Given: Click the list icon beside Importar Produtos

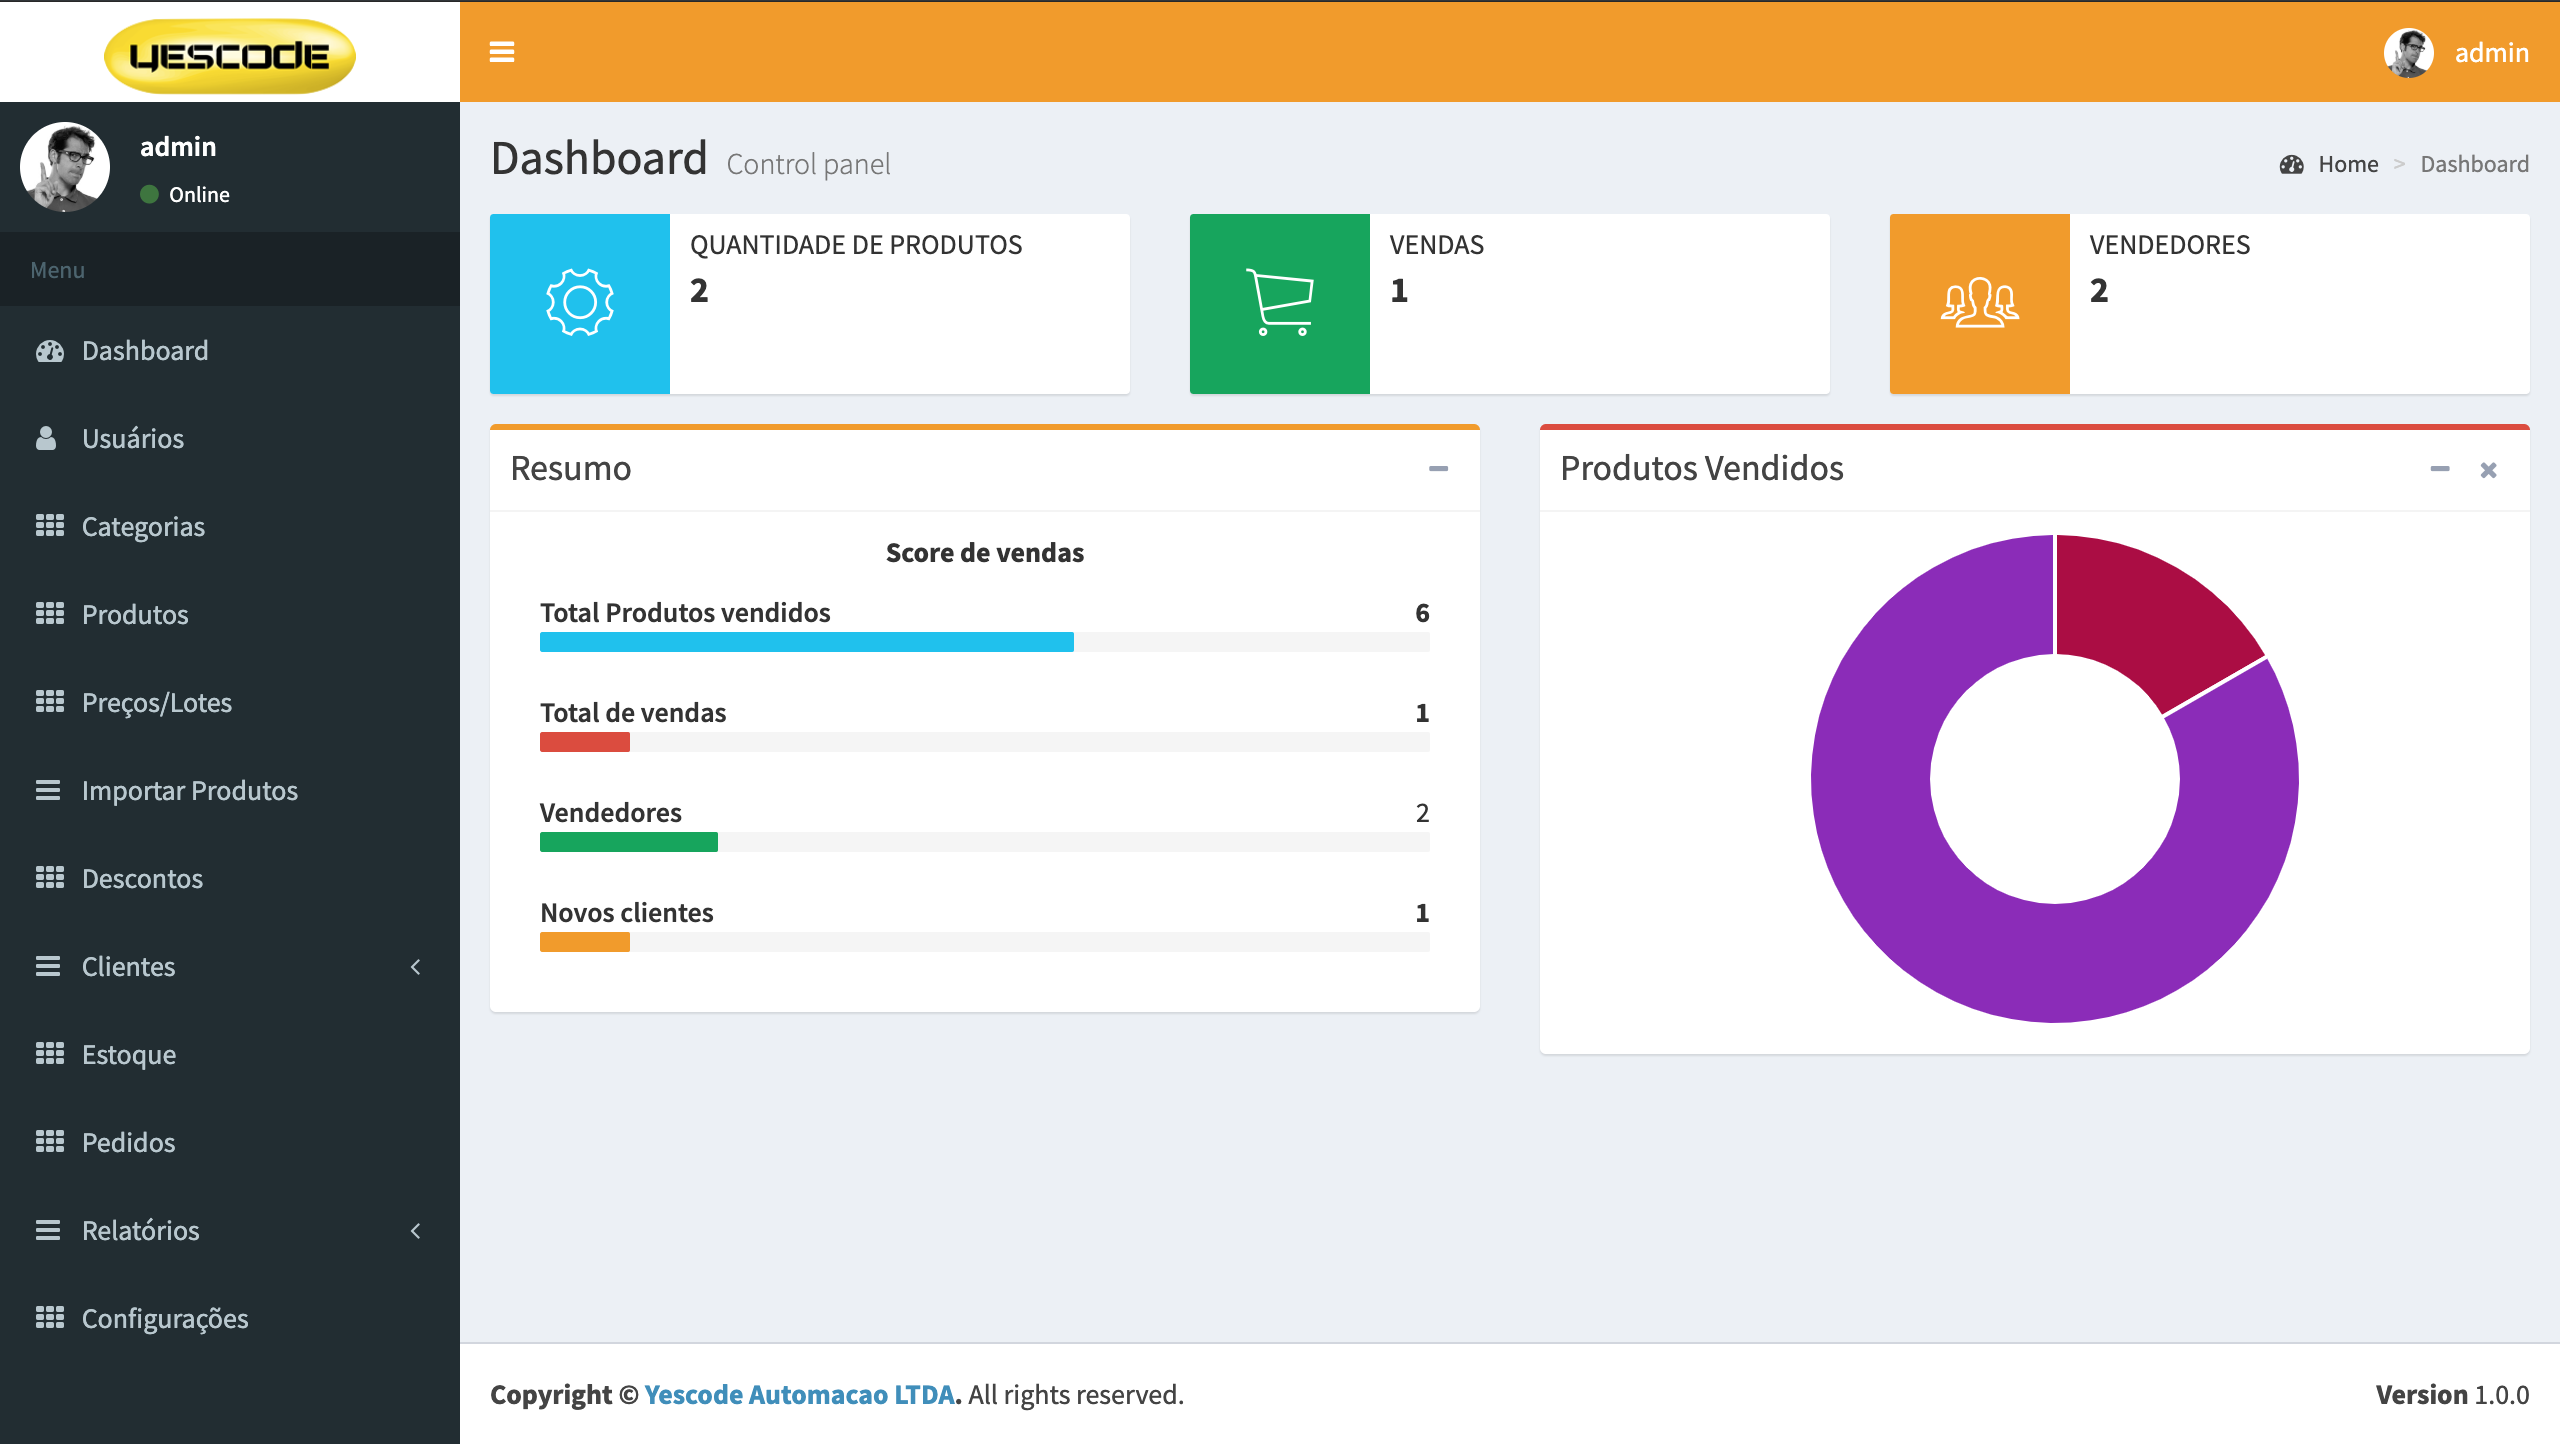Looking at the screenshot, I should tap(48, 790).
